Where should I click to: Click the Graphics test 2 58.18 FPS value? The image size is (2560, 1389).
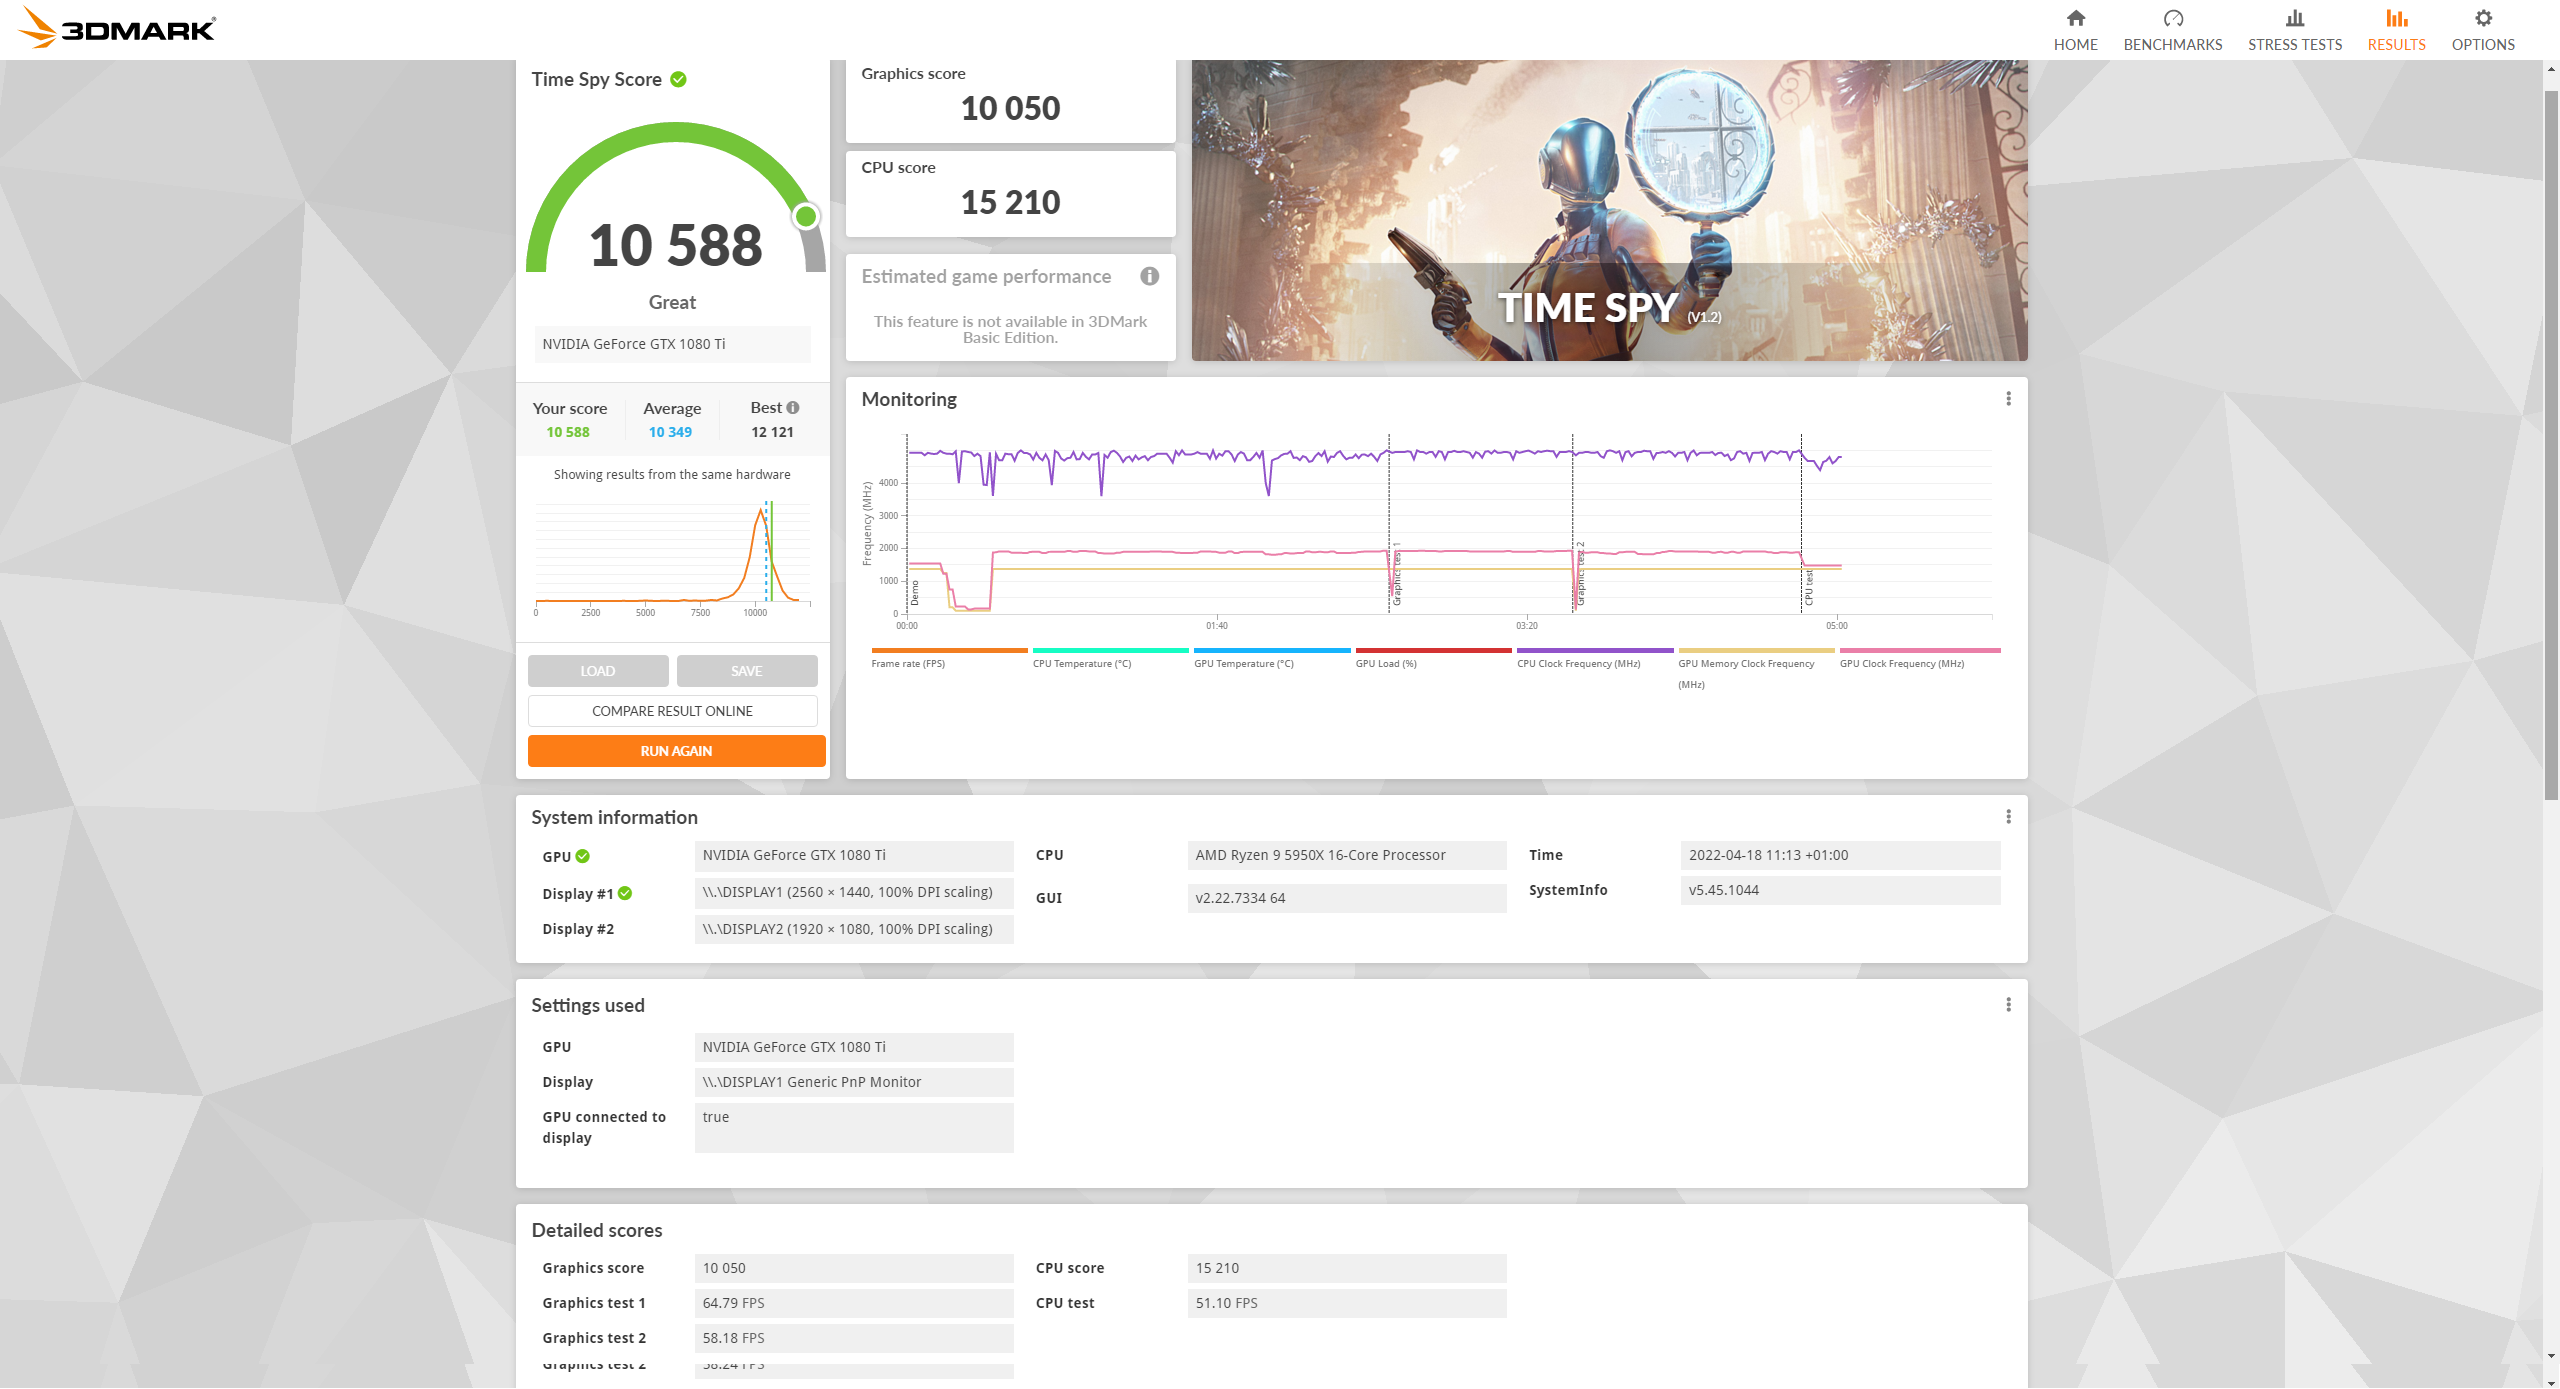[854, 1338]
